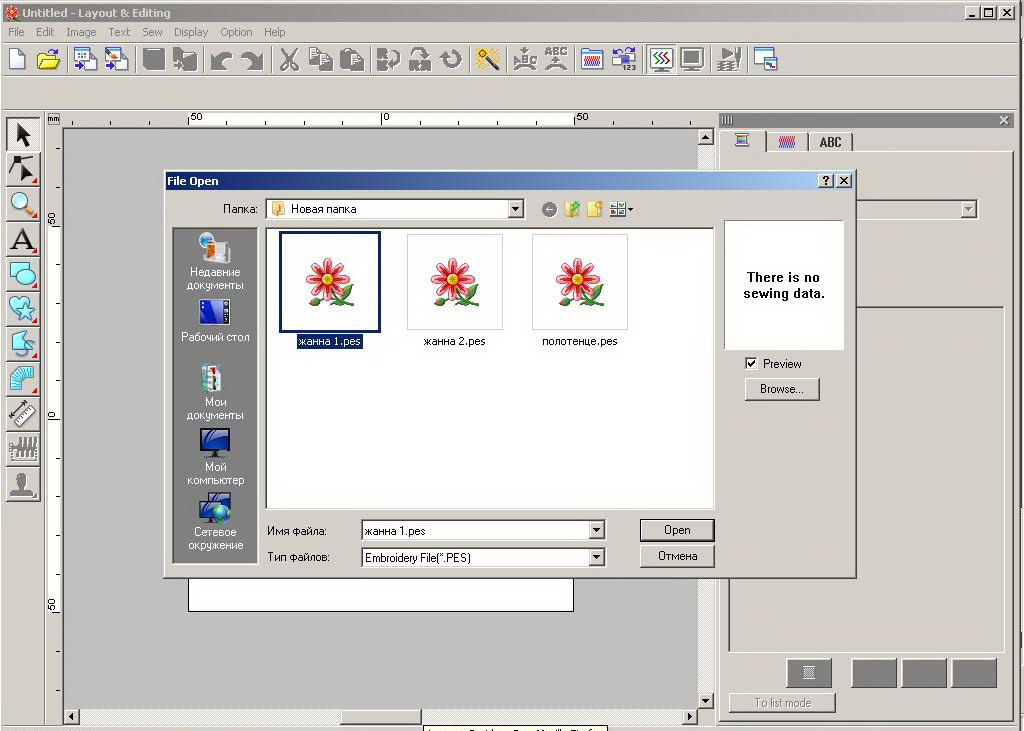
Task: Select the полотенце.pes file thumbnail
Action: pos(580,282)
